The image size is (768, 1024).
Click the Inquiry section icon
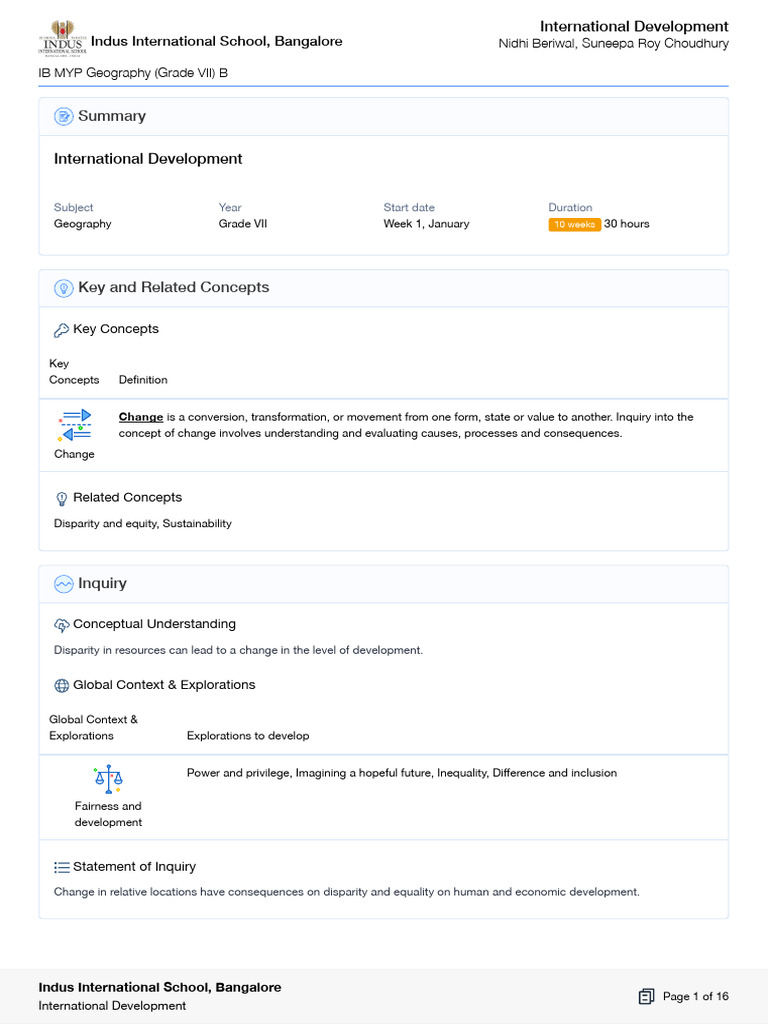(64, 584)
